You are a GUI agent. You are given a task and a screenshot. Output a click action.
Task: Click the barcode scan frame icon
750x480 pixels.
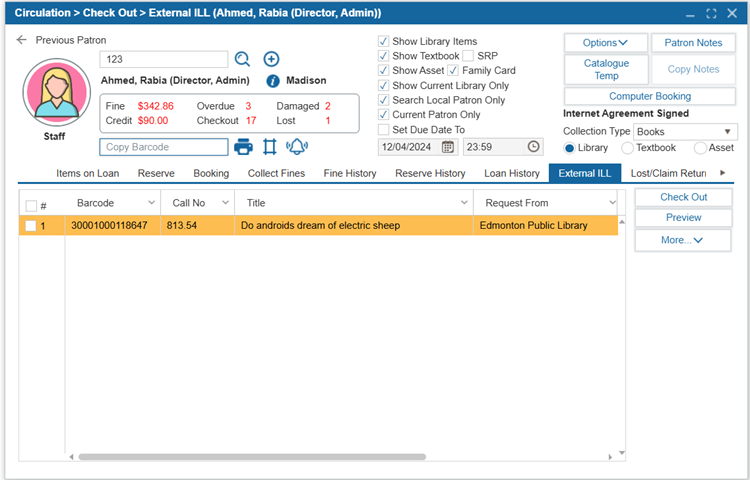(269, 147)
